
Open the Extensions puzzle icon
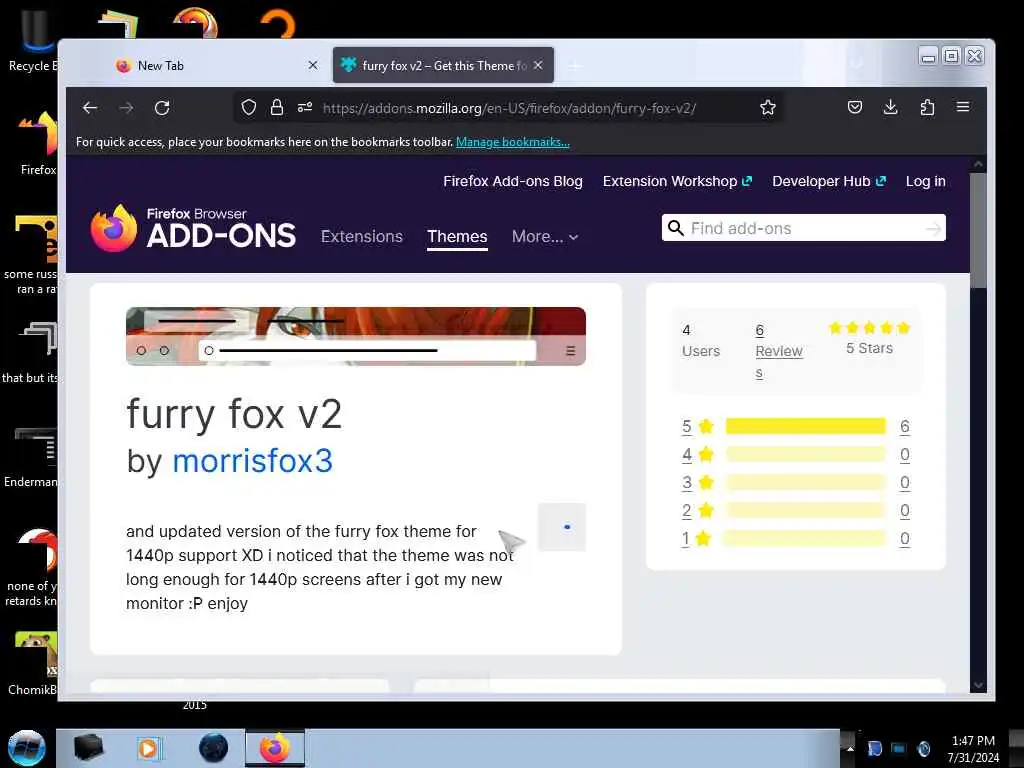927,107
